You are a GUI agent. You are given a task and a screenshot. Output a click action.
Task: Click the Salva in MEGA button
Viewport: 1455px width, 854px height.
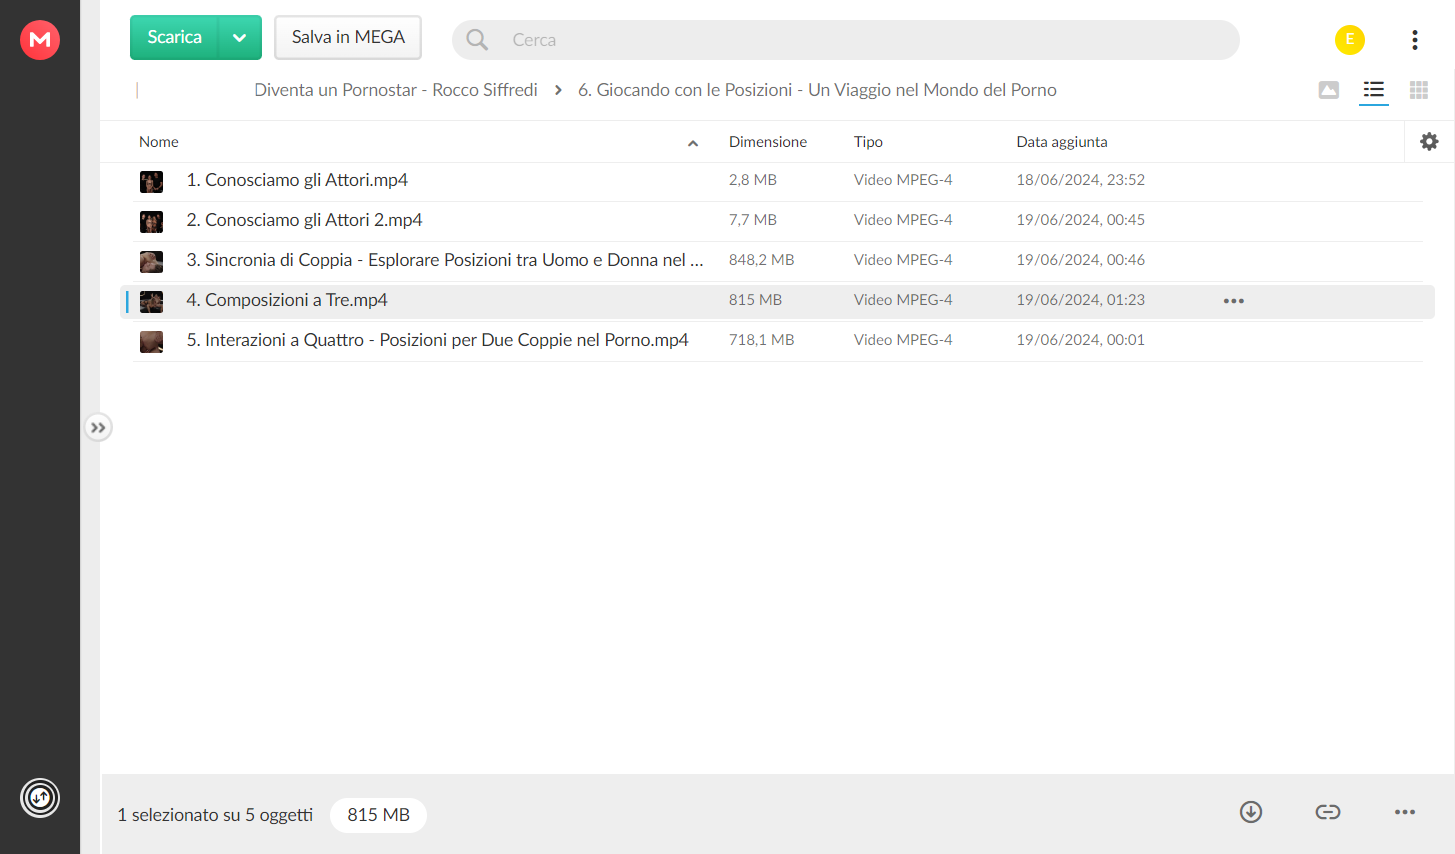[x=348, y=37]
